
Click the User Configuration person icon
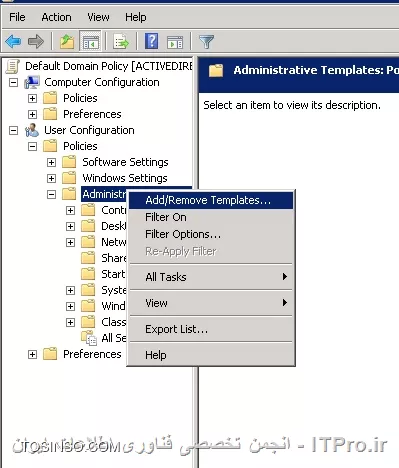[32, 130]
